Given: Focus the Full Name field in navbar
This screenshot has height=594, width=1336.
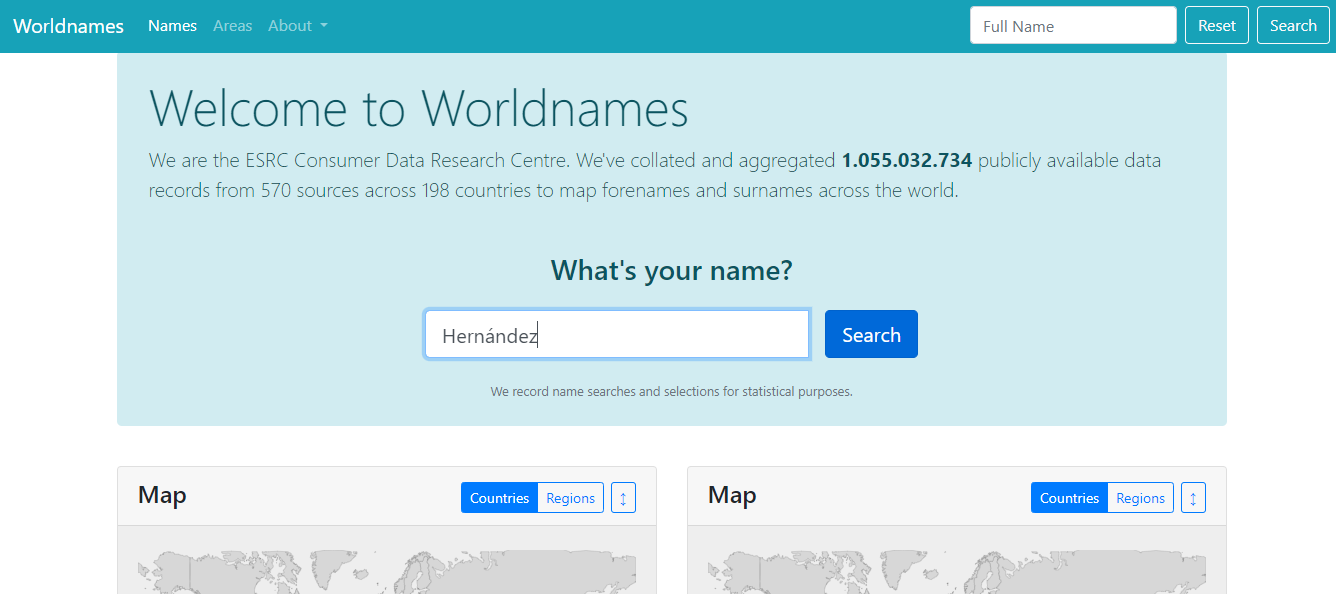Looking at the screenshot, I should coord(1072,26).
